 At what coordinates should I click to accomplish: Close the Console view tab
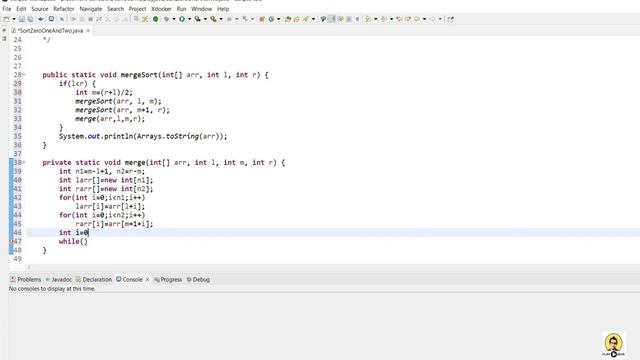(147, 280)
